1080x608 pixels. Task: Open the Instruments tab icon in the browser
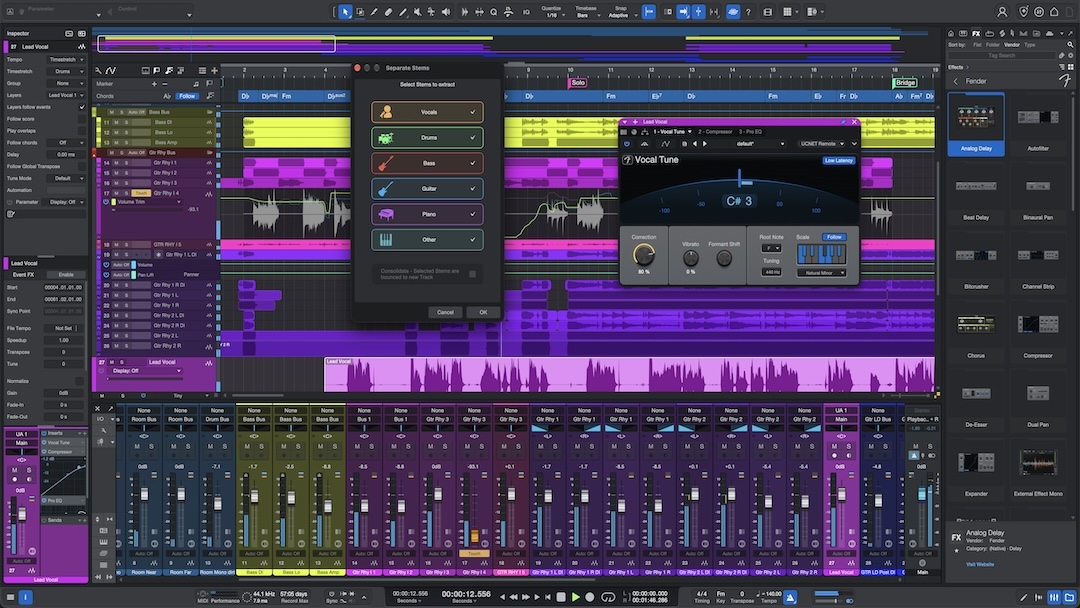963,33
